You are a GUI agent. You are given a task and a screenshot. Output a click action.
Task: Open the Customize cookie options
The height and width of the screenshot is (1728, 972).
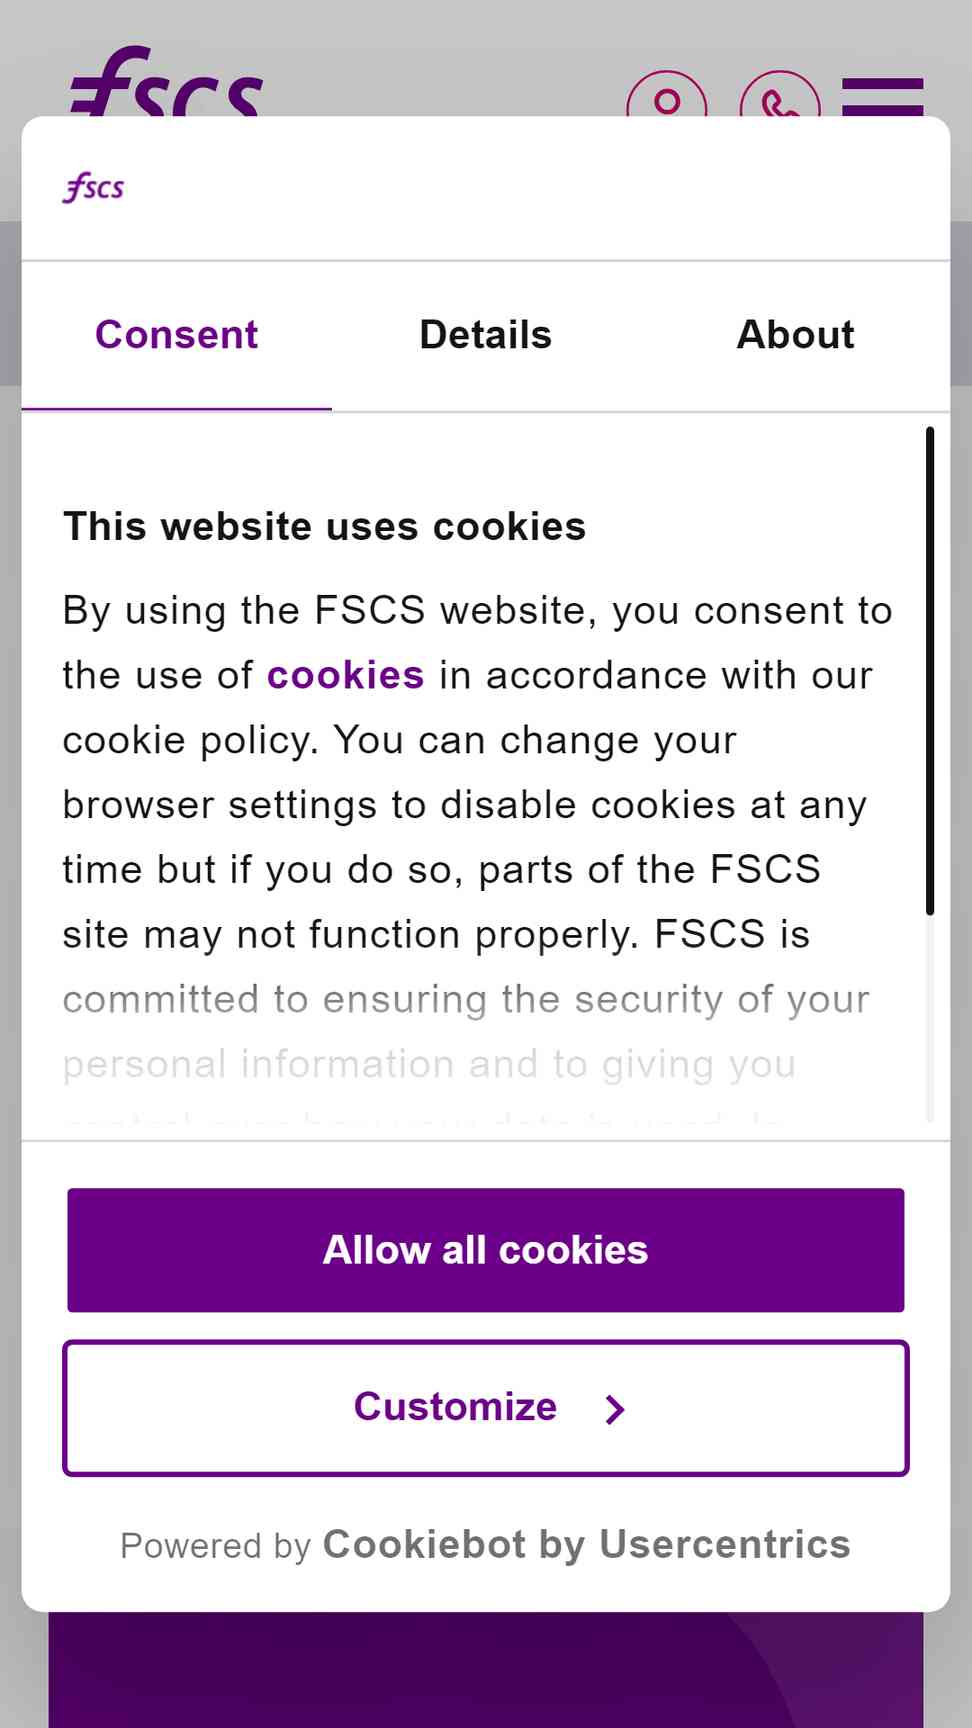point(486,1407)
